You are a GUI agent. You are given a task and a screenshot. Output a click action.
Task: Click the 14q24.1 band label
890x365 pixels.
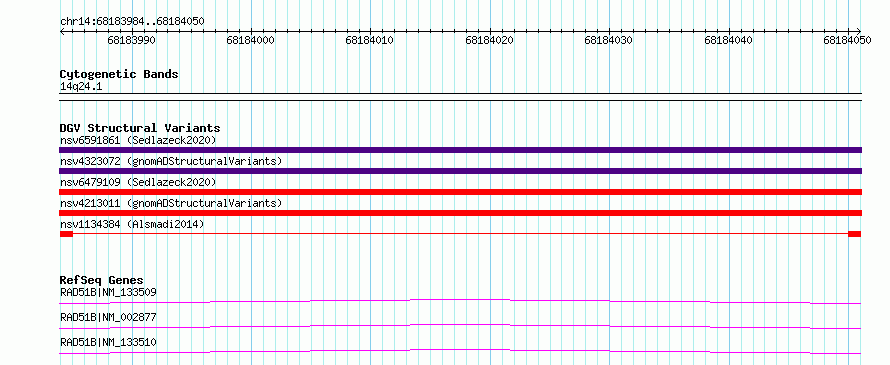click(x=81, y=87)
